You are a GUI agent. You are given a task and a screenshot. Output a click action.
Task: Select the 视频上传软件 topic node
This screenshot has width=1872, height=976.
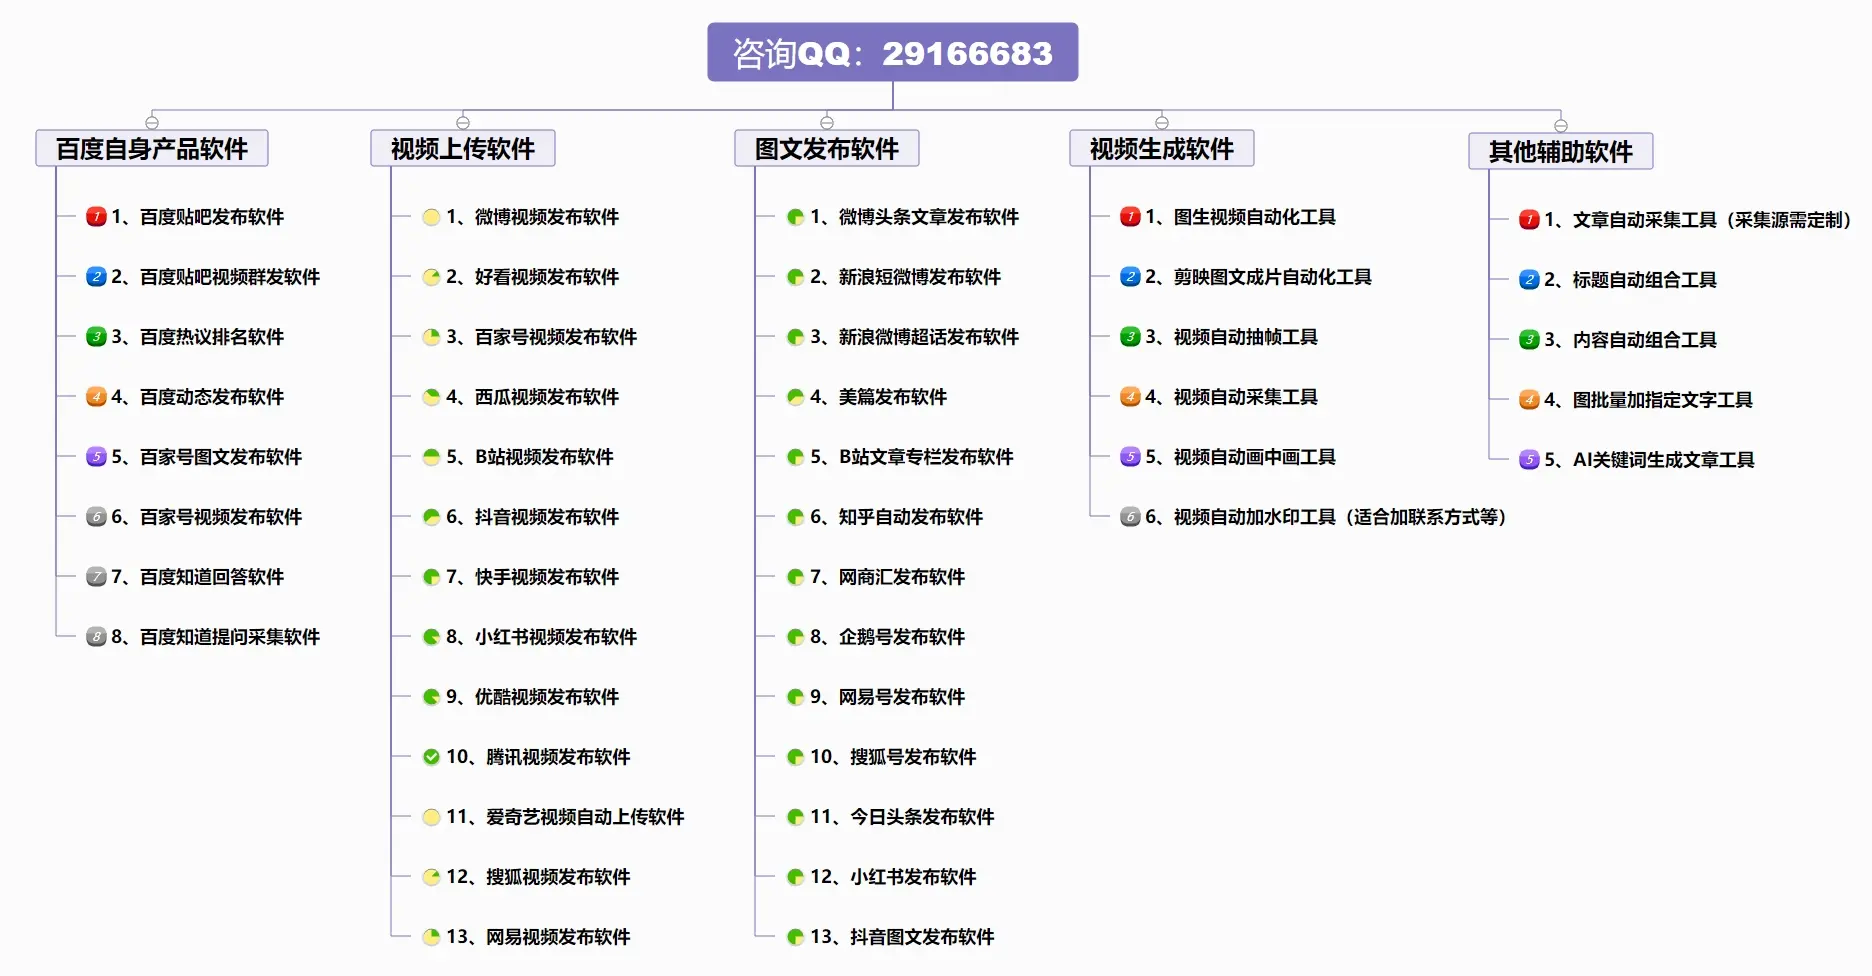coord(463,149)
